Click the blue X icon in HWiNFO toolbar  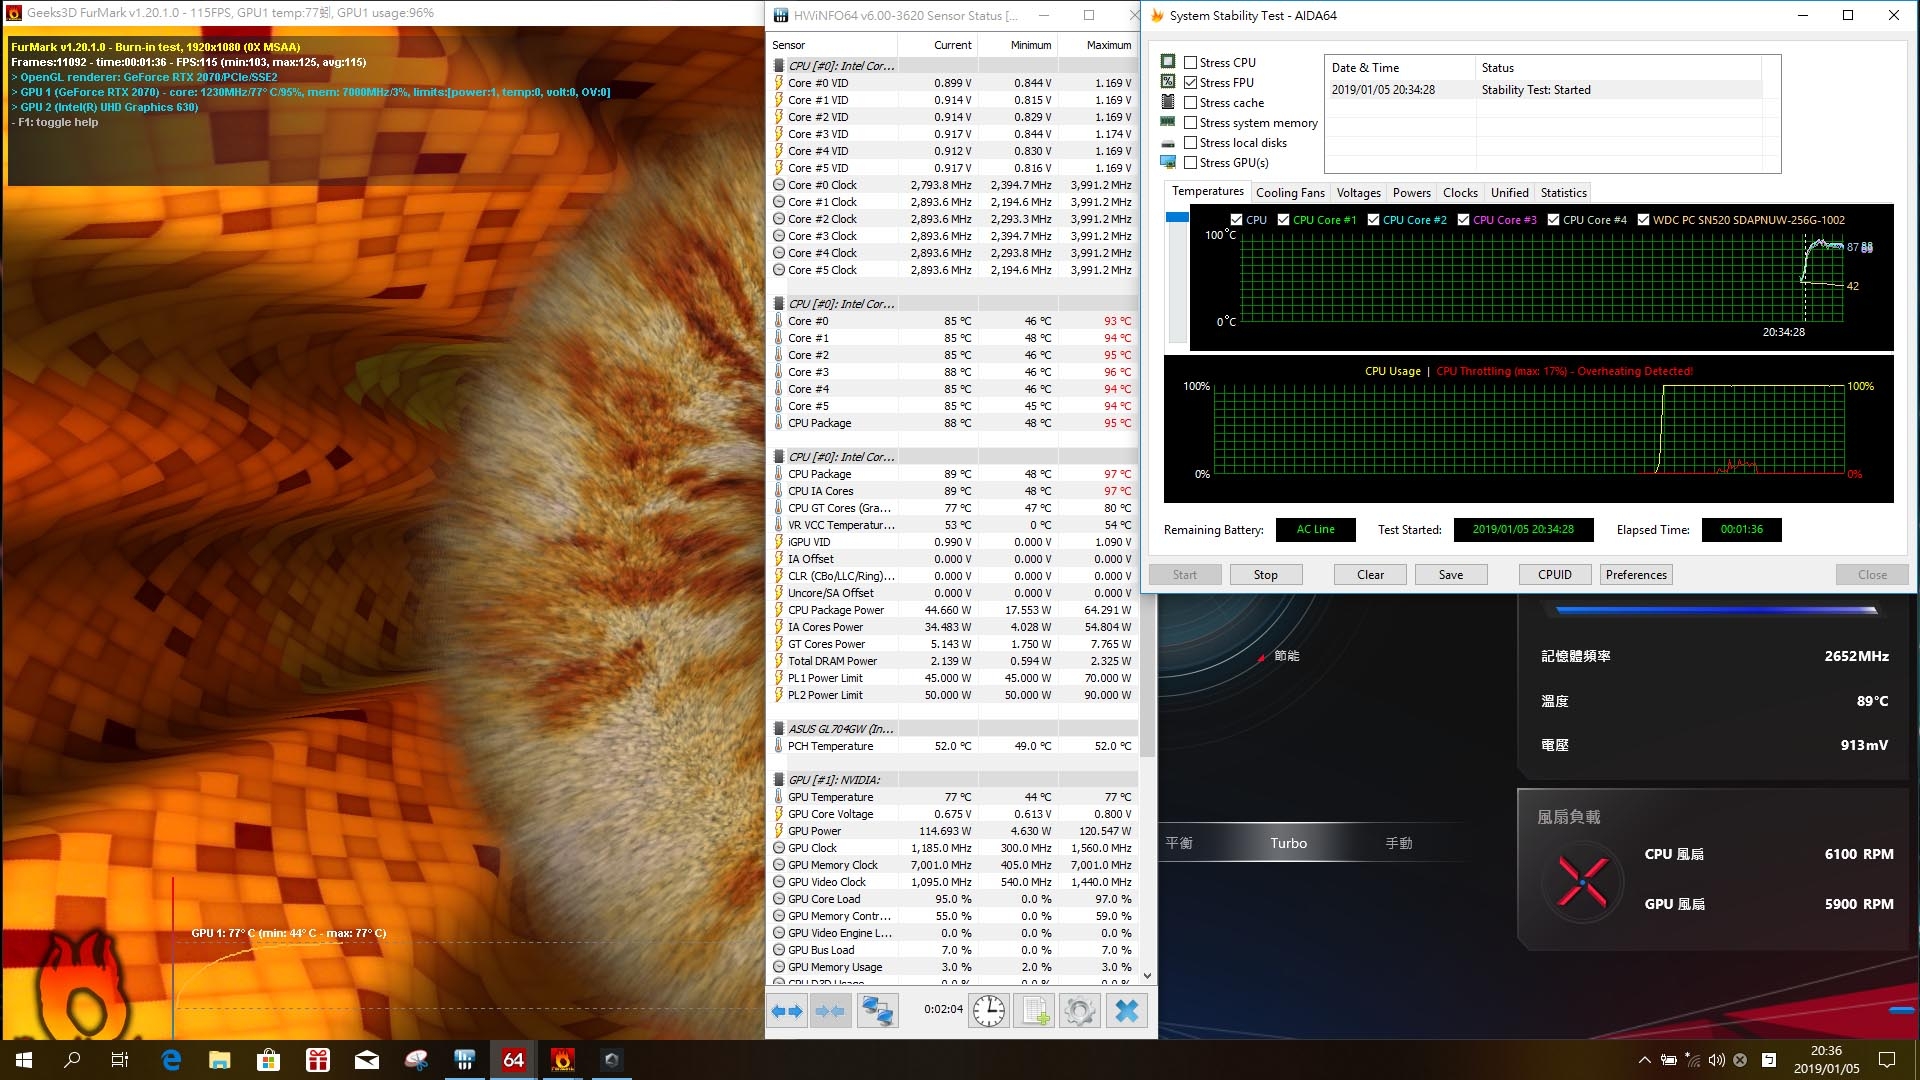click(1126, 1011)
